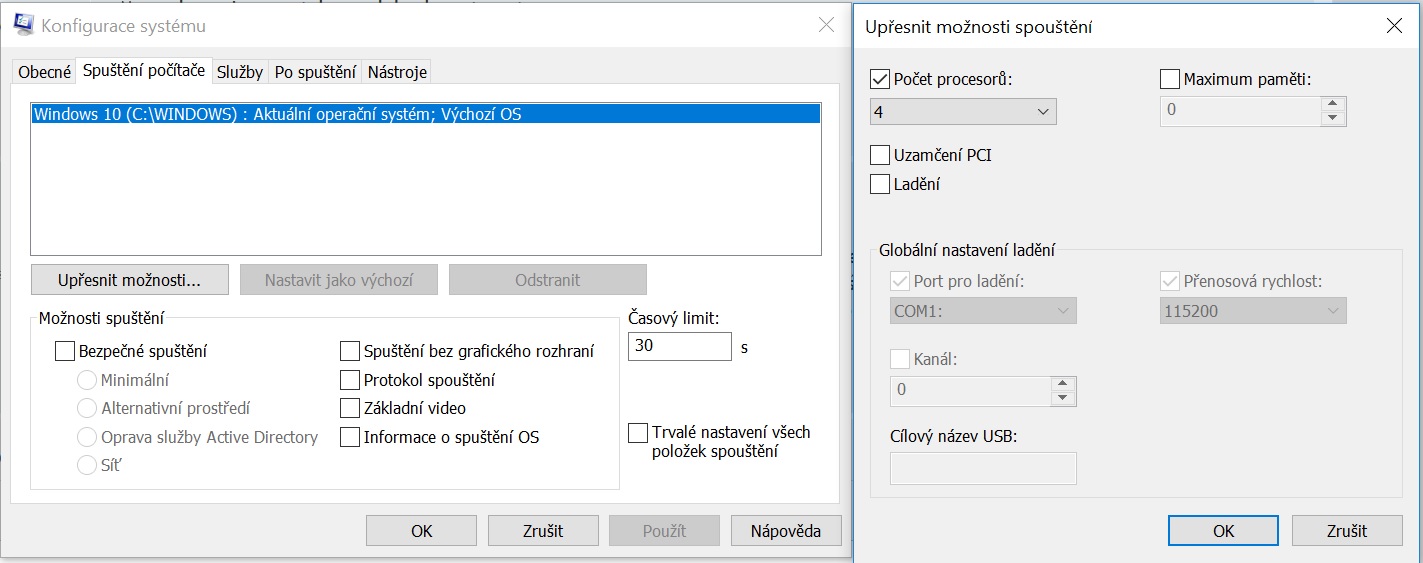Click the Upřesnit možnosti button
This screenshot has width=1423, height=563.
coord(130,280)
